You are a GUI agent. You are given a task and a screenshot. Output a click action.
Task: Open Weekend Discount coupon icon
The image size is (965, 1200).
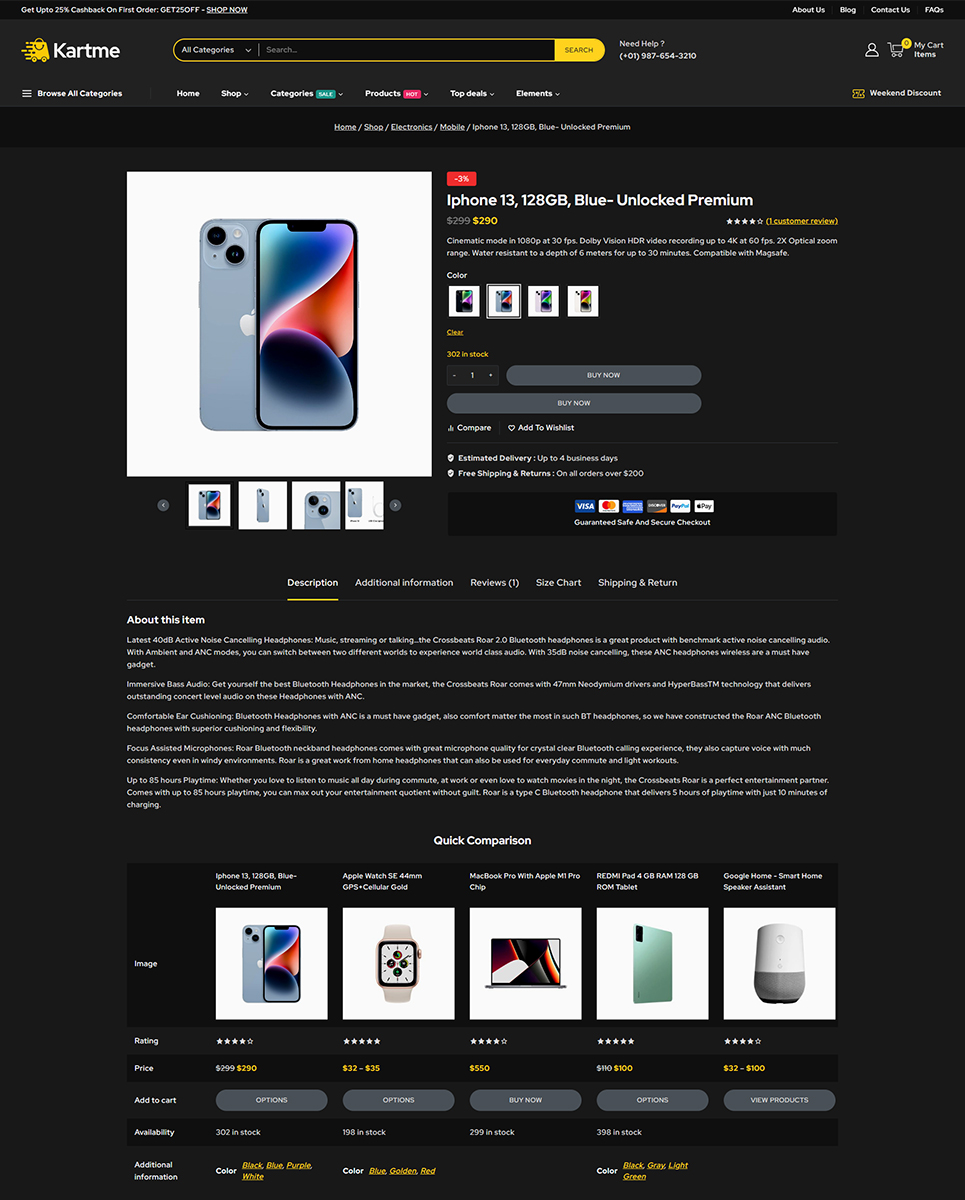point(858,93)
